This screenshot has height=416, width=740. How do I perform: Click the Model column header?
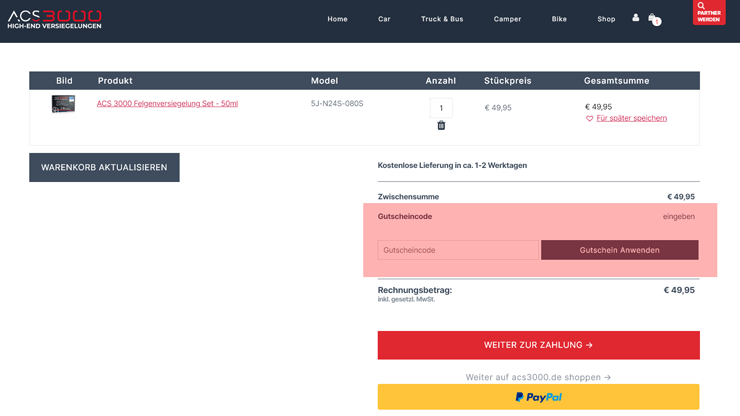324,81
